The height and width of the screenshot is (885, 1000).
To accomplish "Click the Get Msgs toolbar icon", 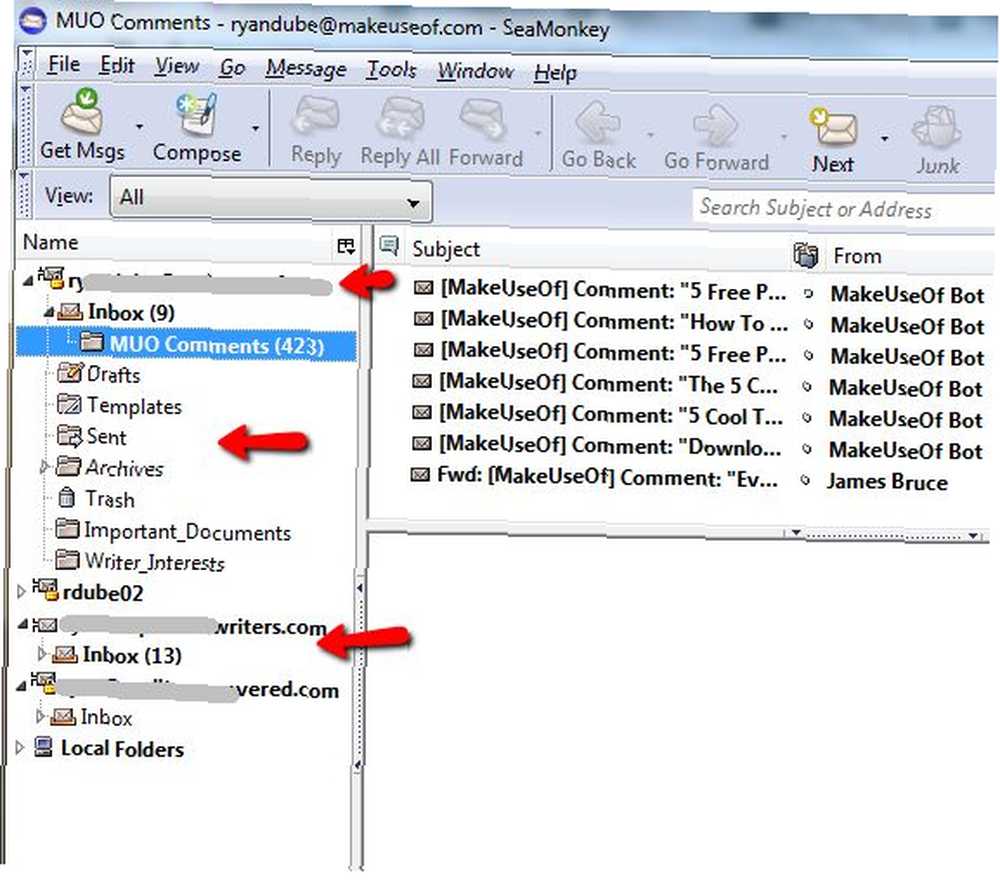I will pyautogui.click(x=82, y=111).
